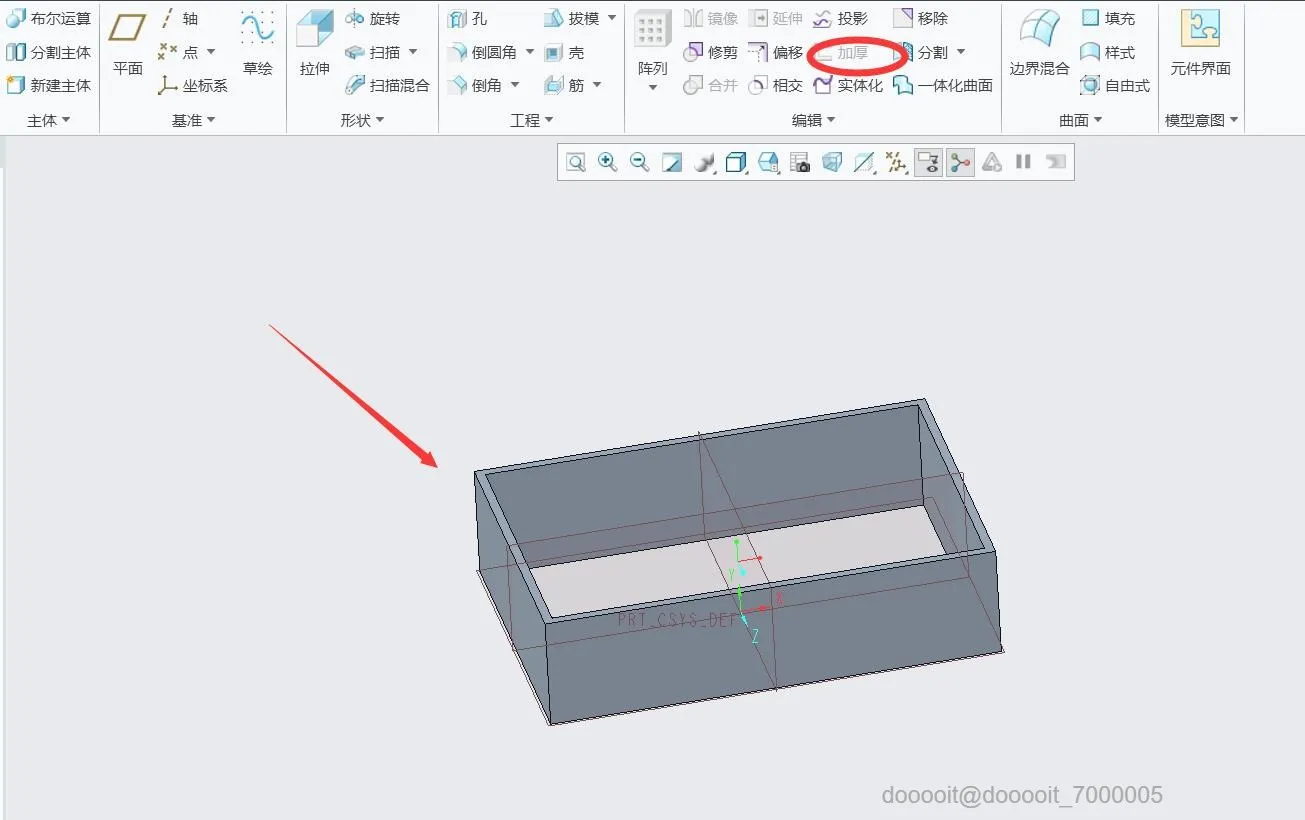Apply a 倒圆角 round fillet
Image resolution: width=1305 pixels, height=820 pixels.
(x=482, y=52)
